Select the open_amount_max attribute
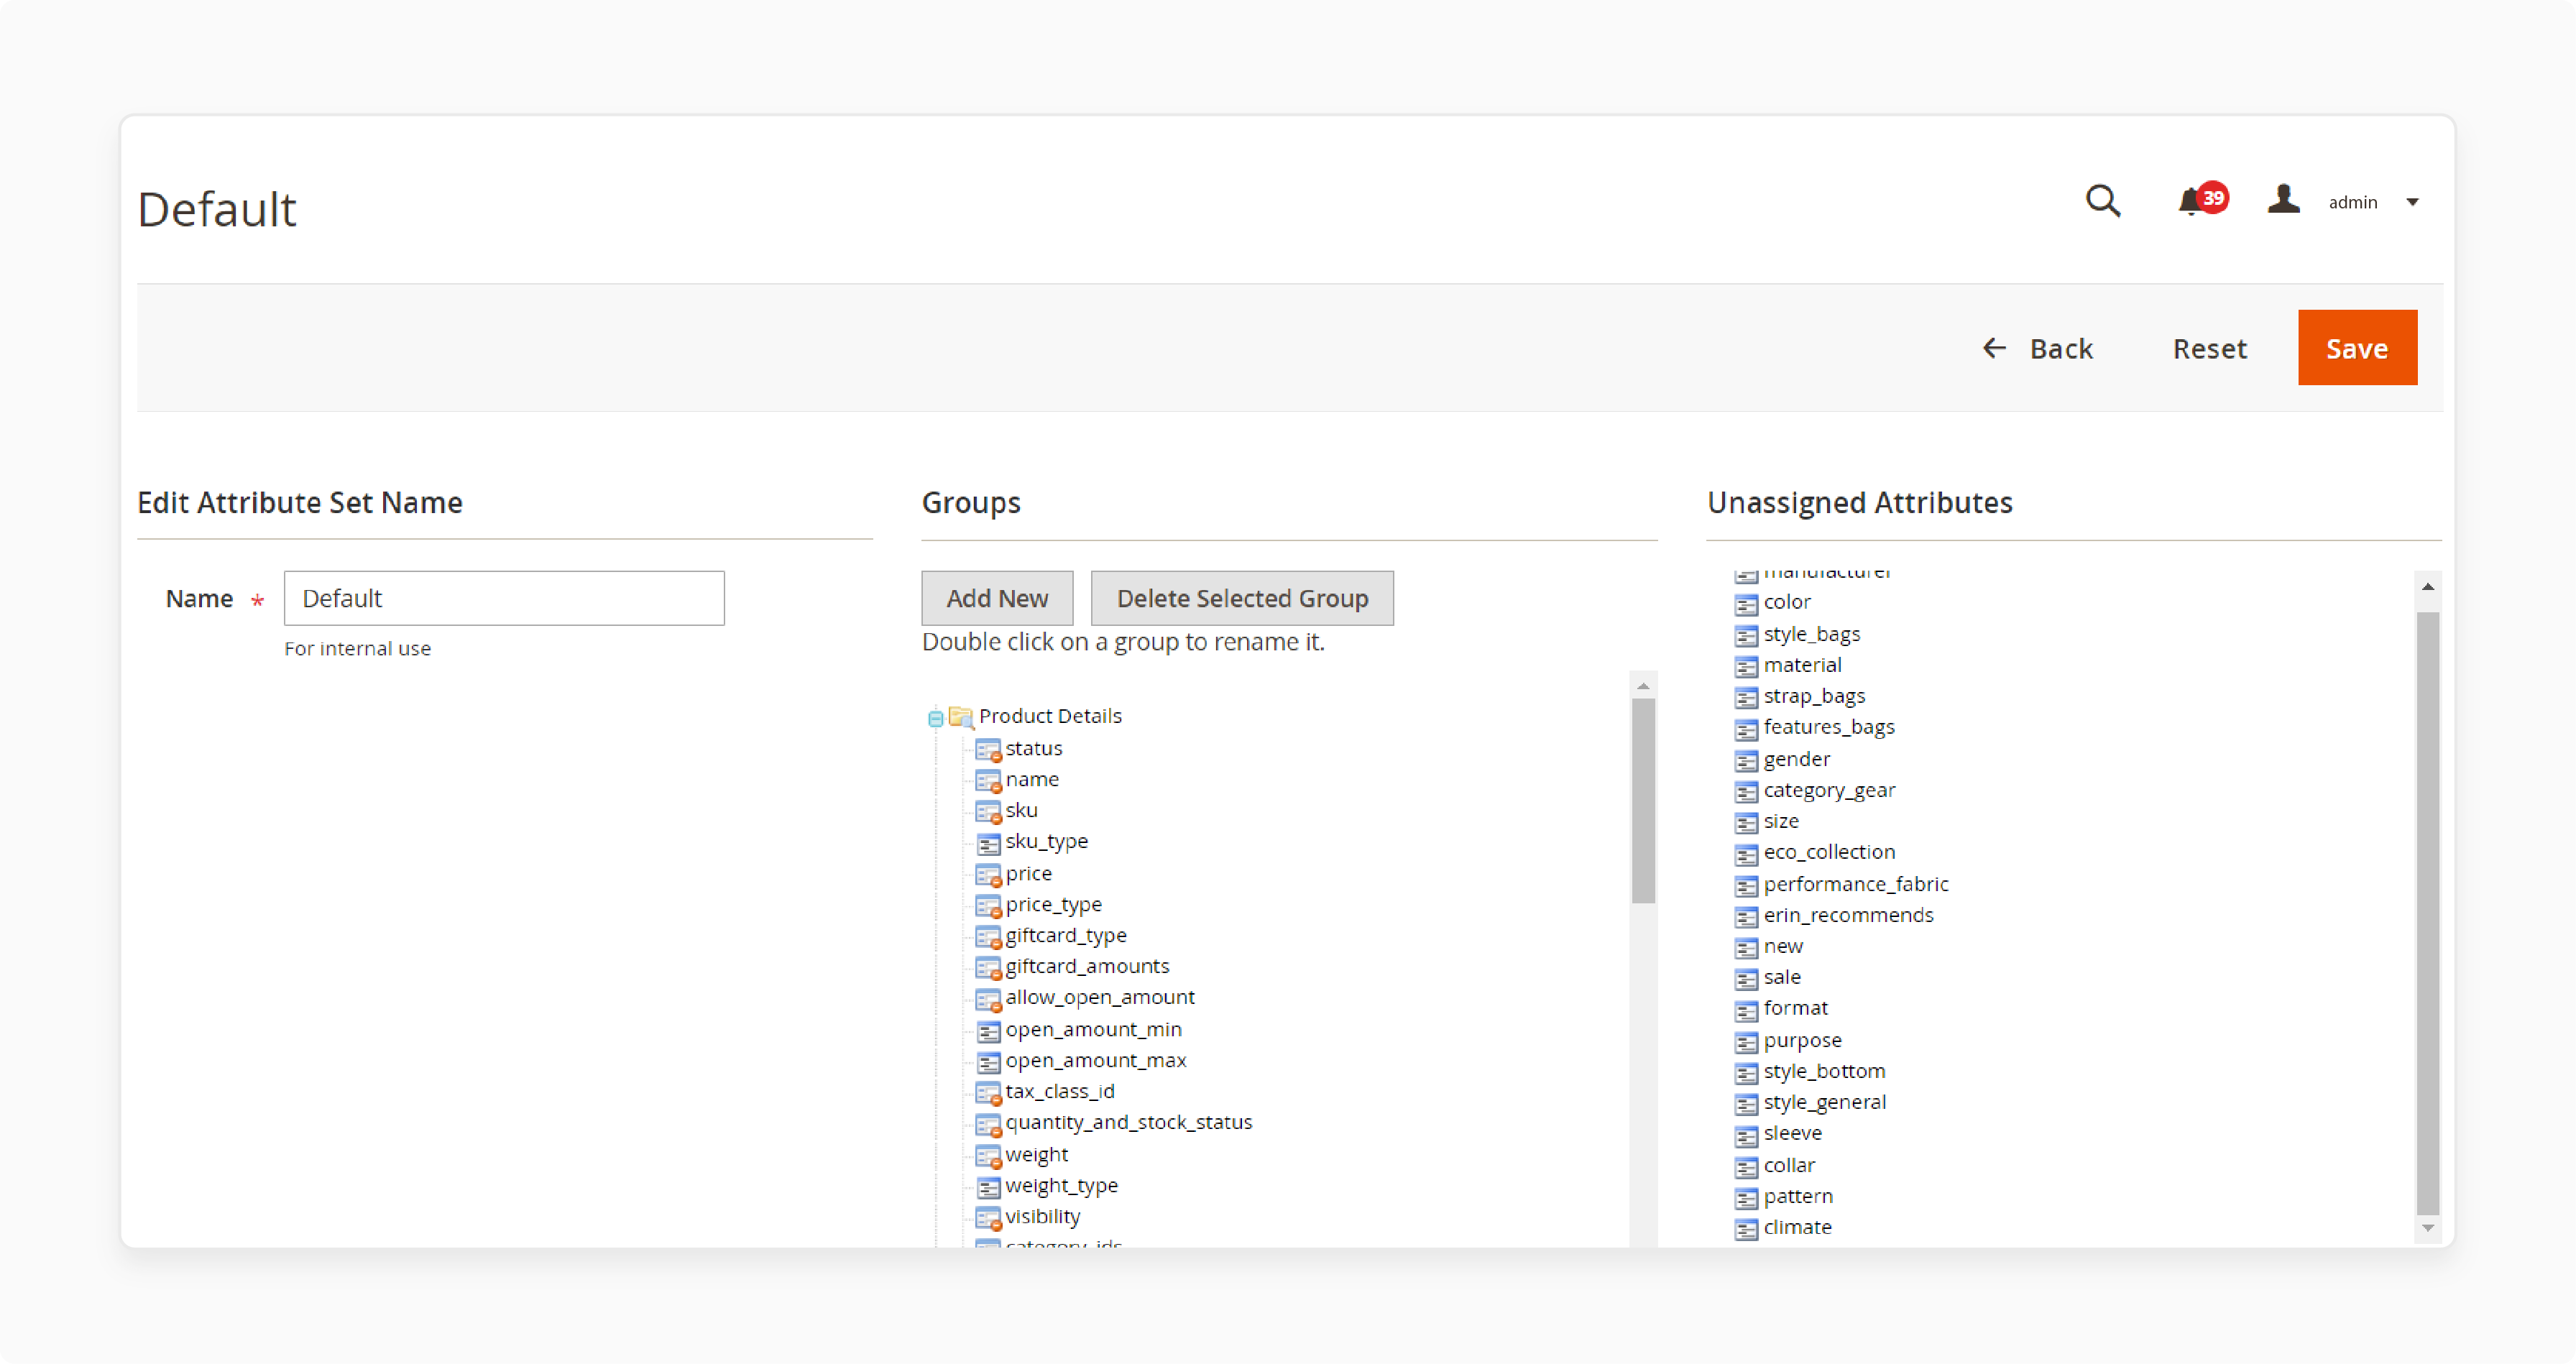 pyautogui.click(x=1095, y=1060)
